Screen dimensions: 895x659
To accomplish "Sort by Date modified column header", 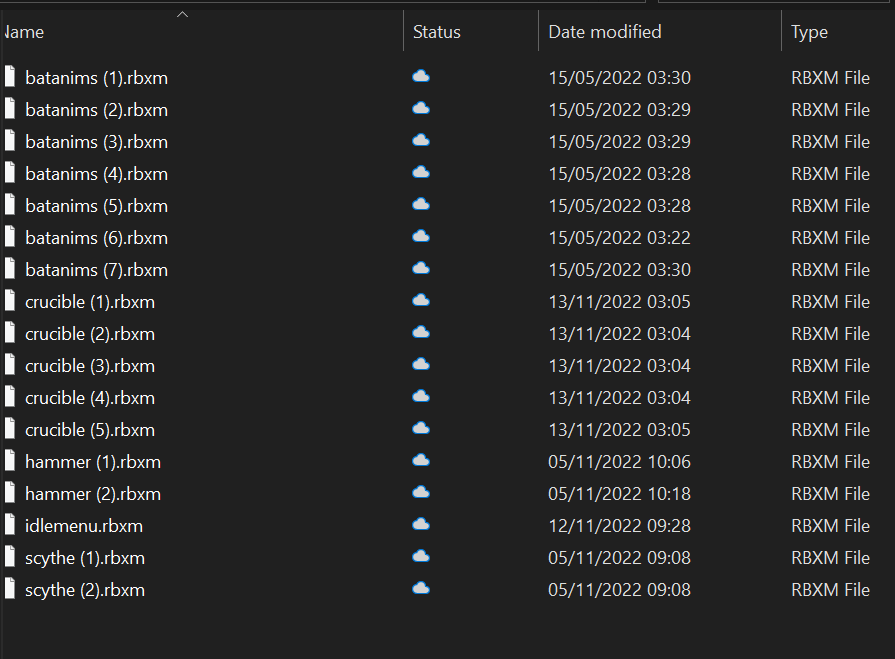I will pyautogui.click(x=604, y=32).
